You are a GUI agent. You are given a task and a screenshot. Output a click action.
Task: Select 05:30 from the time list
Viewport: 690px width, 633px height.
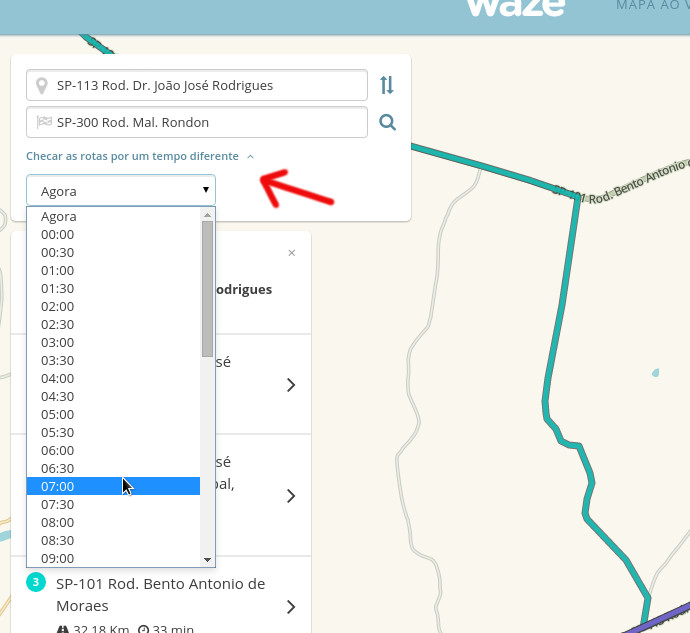[x=58, y=432]
